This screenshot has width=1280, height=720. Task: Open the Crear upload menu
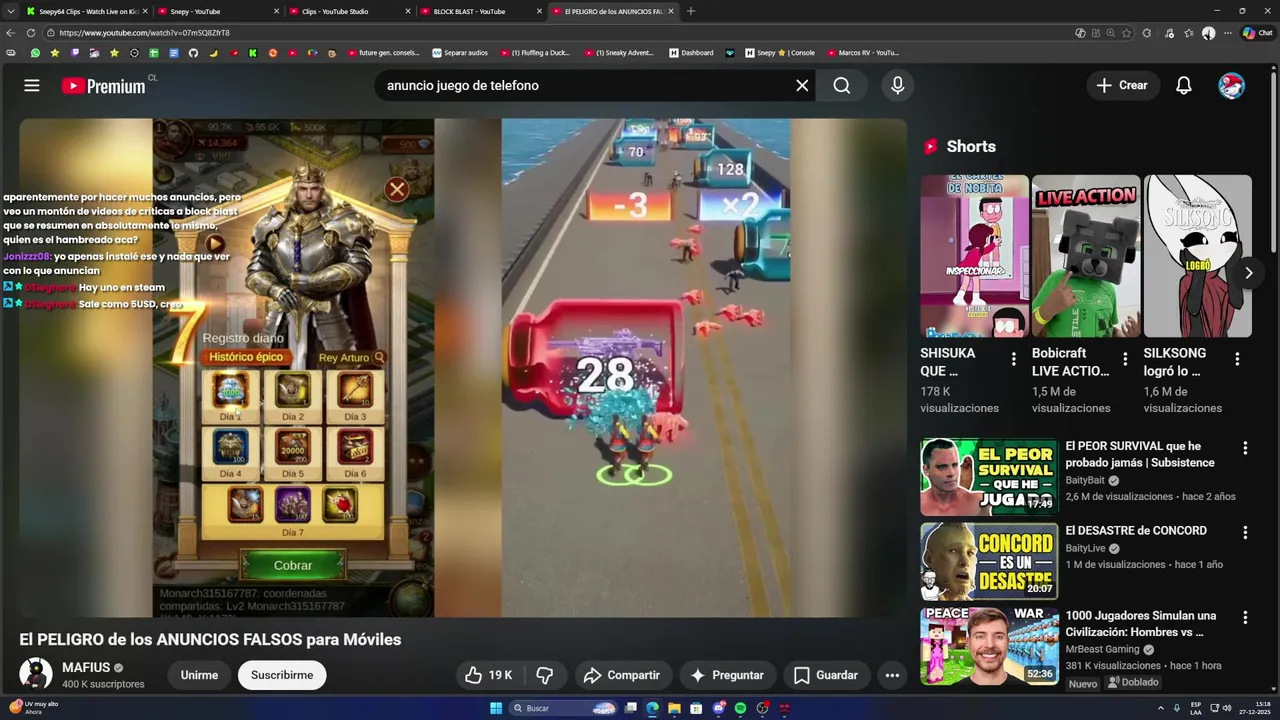(1122, 86)
